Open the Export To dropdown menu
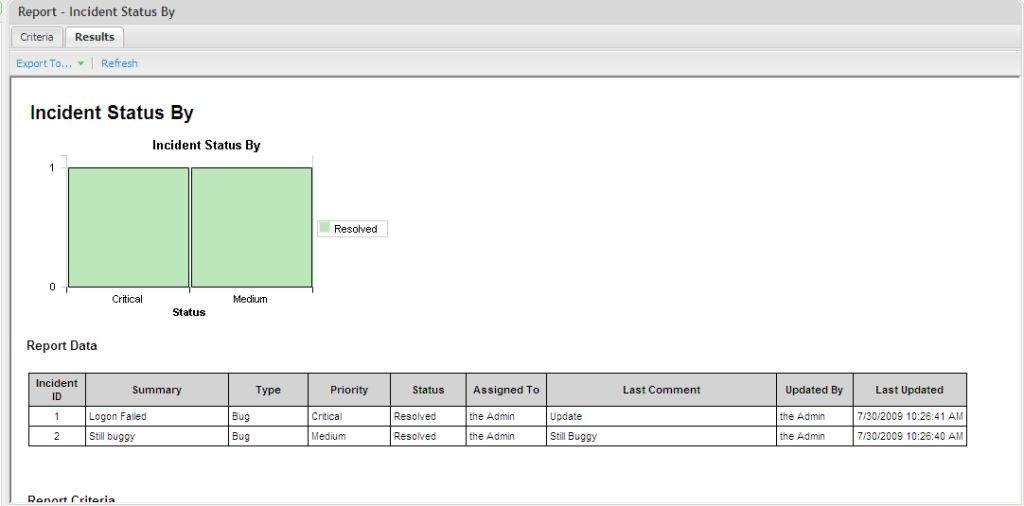Image resolution: width=1024 pixels, height=506 pixels. (44, 63)
